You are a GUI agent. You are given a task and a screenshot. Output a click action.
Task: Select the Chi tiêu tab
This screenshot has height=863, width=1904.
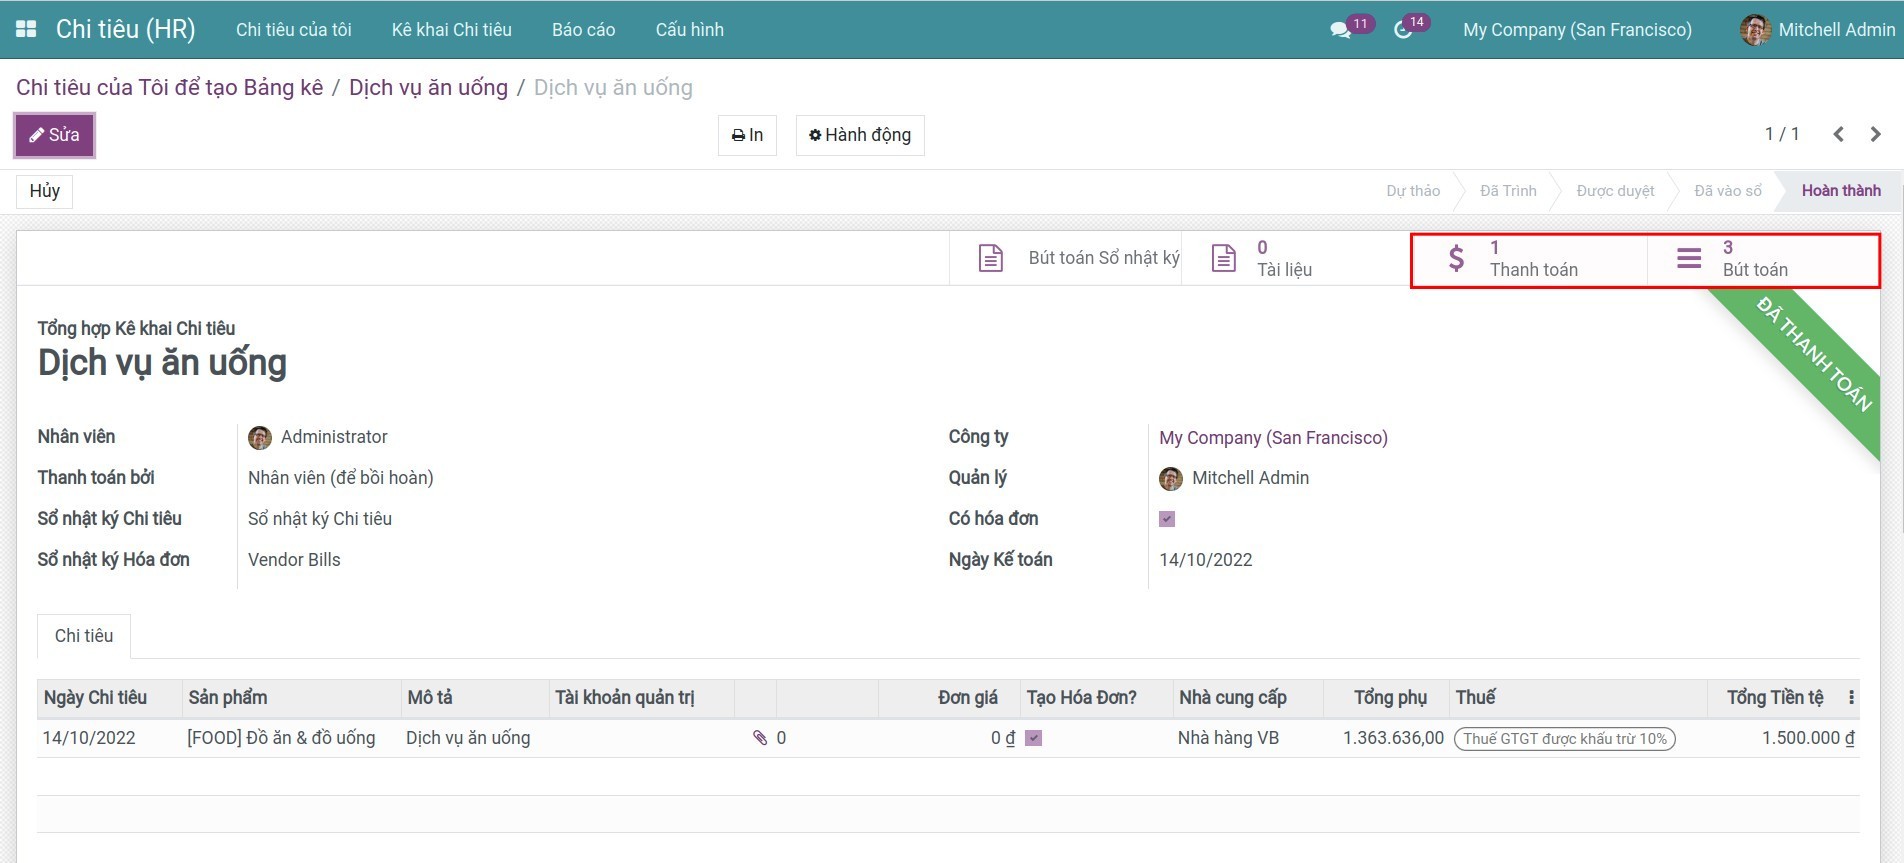[84, 636]
